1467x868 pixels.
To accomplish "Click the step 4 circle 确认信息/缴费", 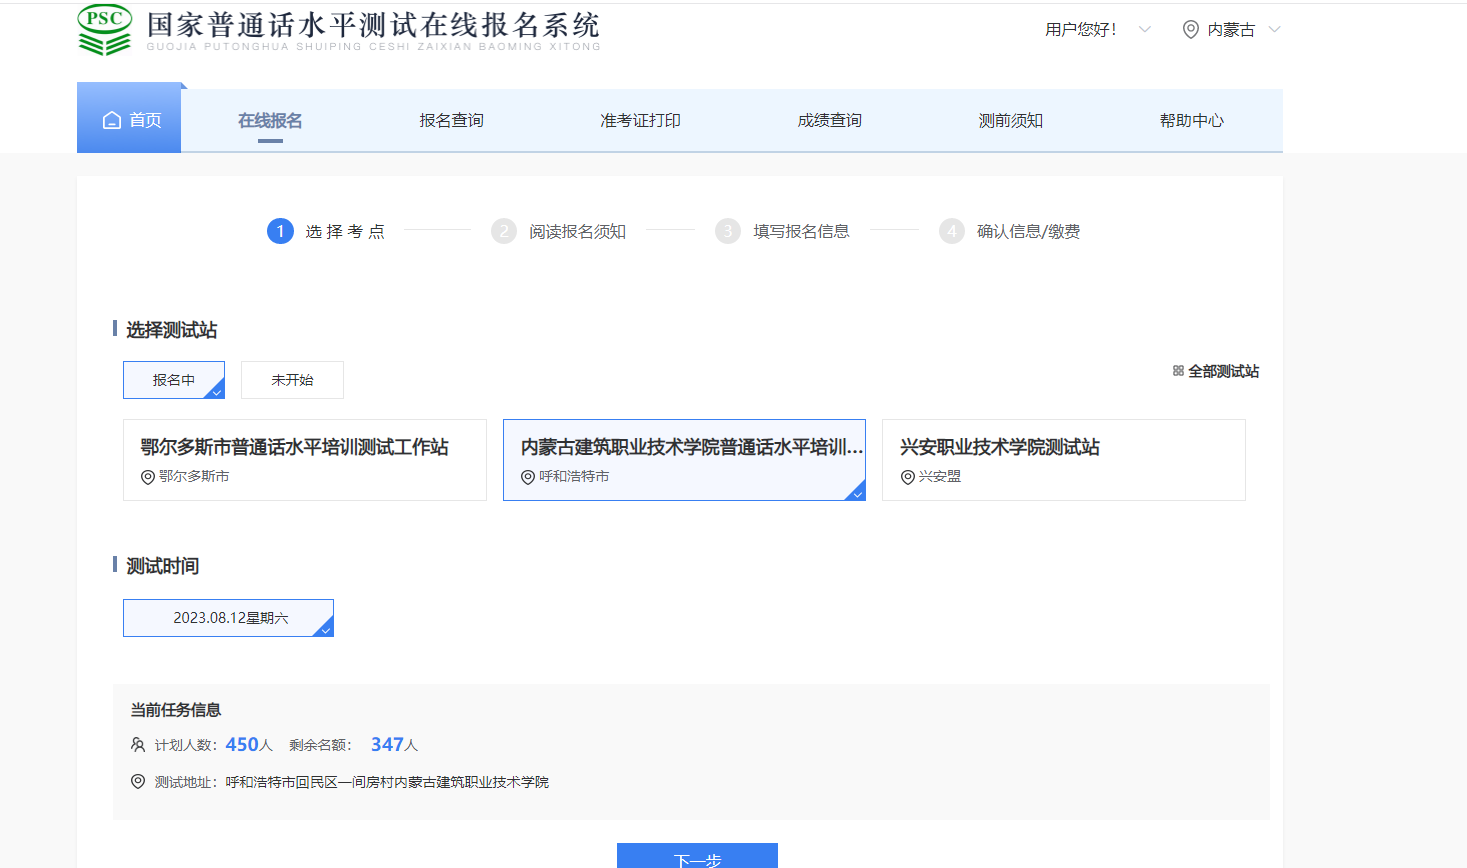I will pyautogui.click(x=952, y=232).
